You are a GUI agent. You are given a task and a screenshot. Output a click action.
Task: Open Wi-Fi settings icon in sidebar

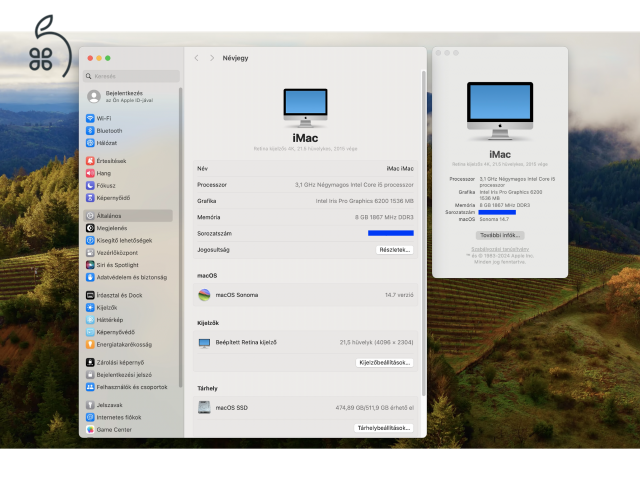90,118
